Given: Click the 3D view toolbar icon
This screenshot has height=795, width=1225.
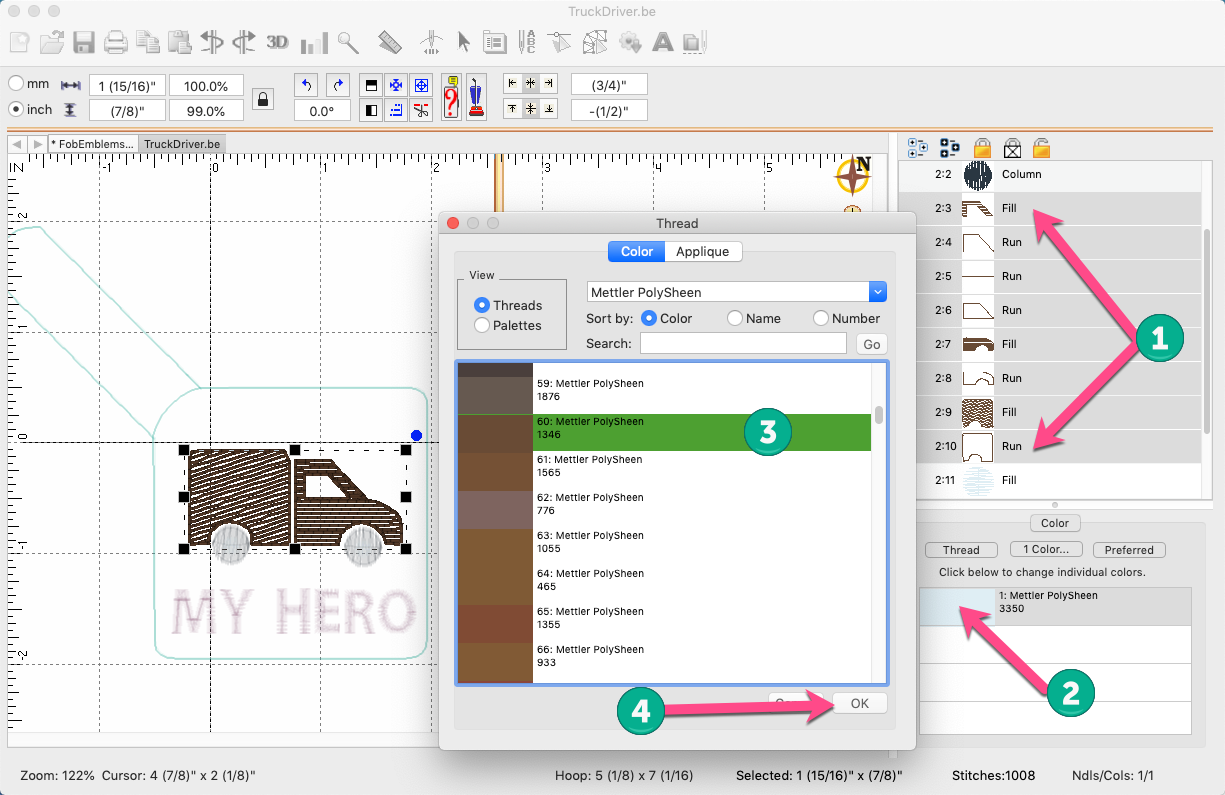Looking at the screenshot, I should pos(277,42).
